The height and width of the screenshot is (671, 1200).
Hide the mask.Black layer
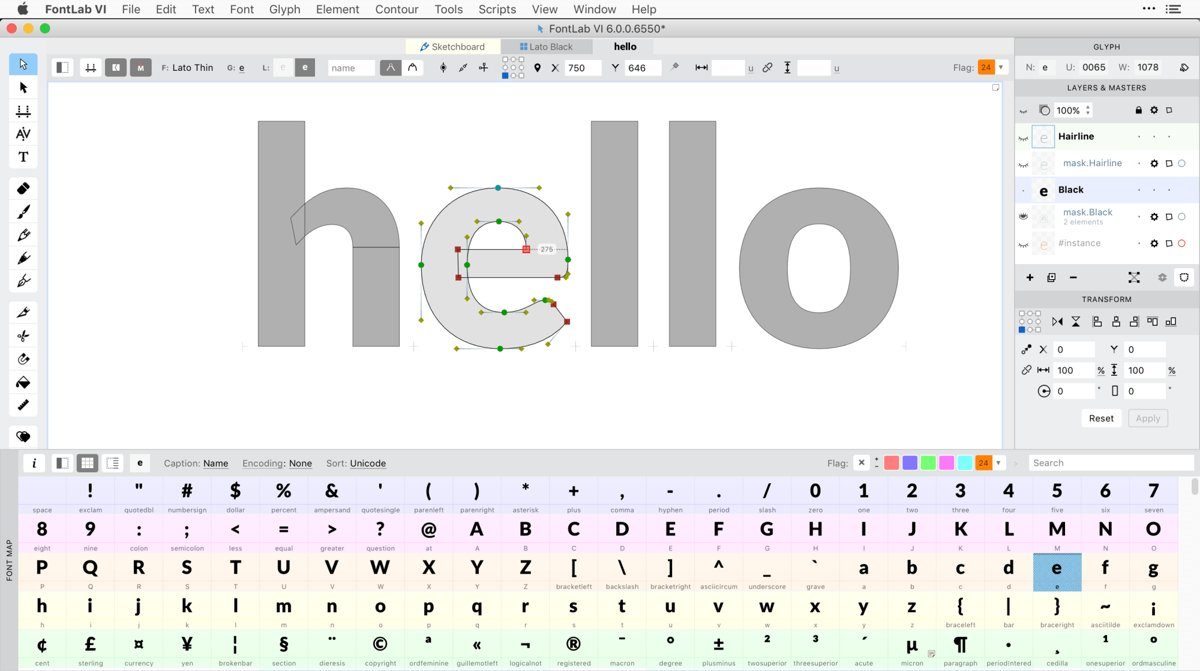[x=1023, y=216]
